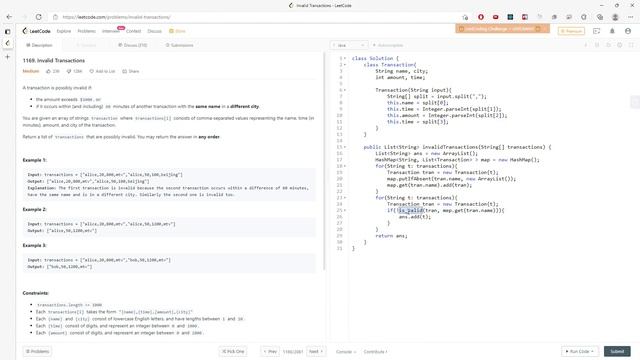
Task: Click the Share link
Action: (x=131, y=71)
